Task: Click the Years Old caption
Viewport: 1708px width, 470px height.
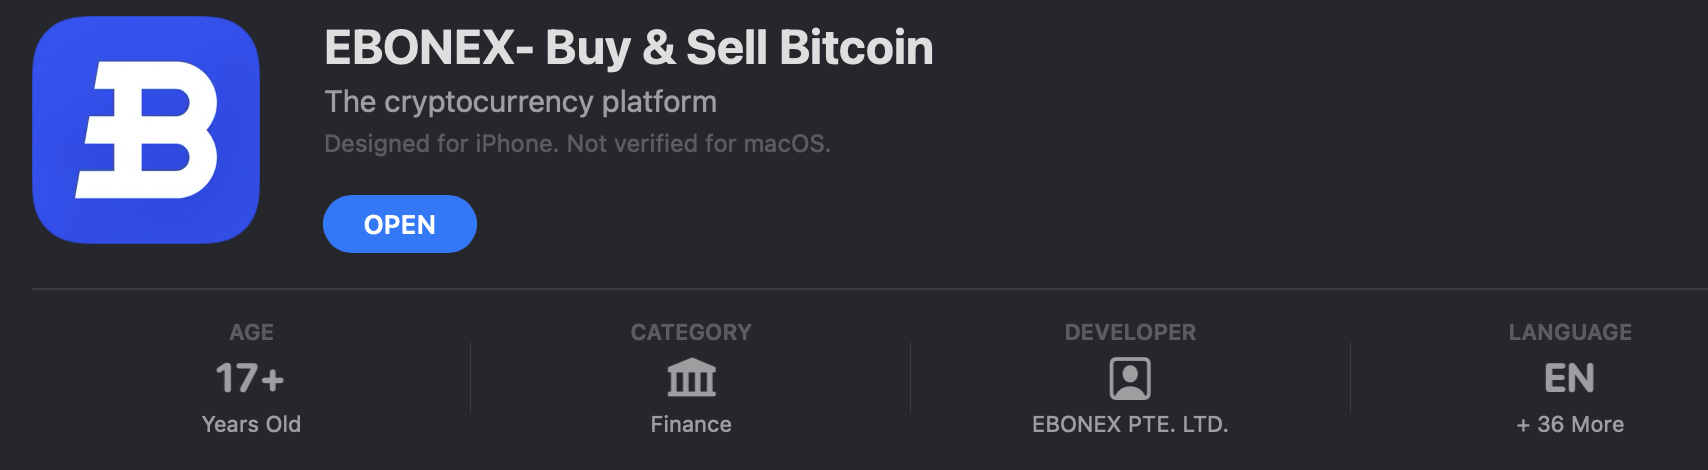Action: pyautogui.click(x=251, y=424)
